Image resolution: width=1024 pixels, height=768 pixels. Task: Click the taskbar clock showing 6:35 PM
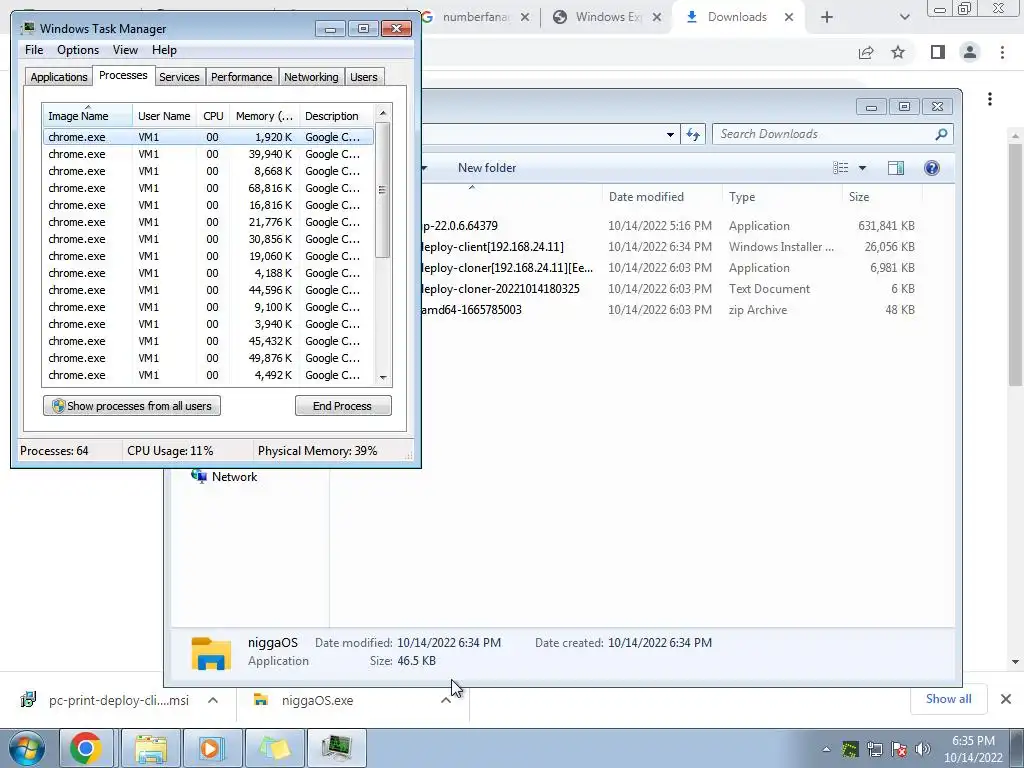coord(973,749)
